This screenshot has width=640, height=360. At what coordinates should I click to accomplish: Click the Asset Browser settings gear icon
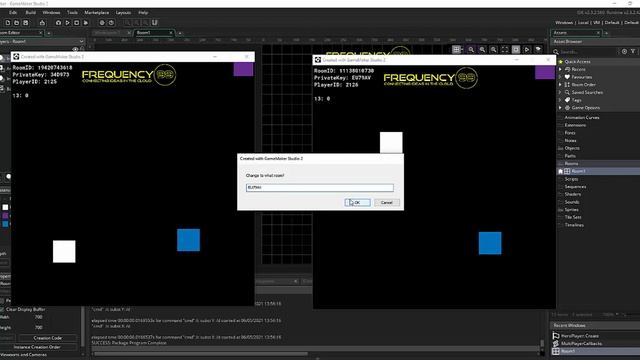tap(624, 51)
